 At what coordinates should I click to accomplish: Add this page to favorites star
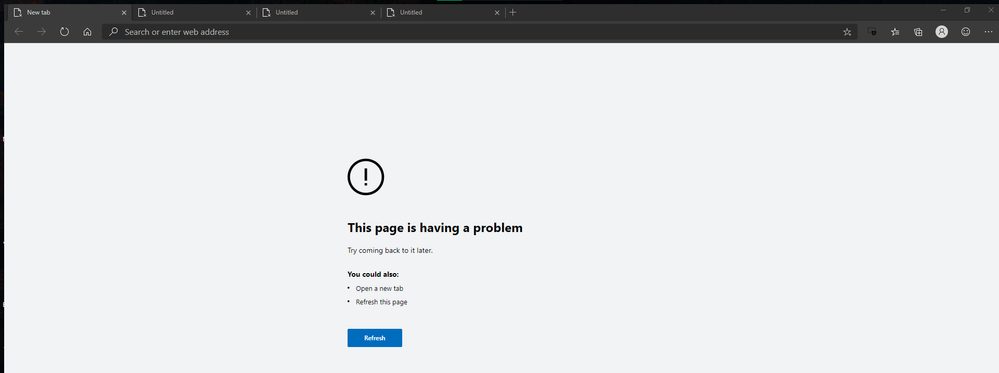point(847,32)
